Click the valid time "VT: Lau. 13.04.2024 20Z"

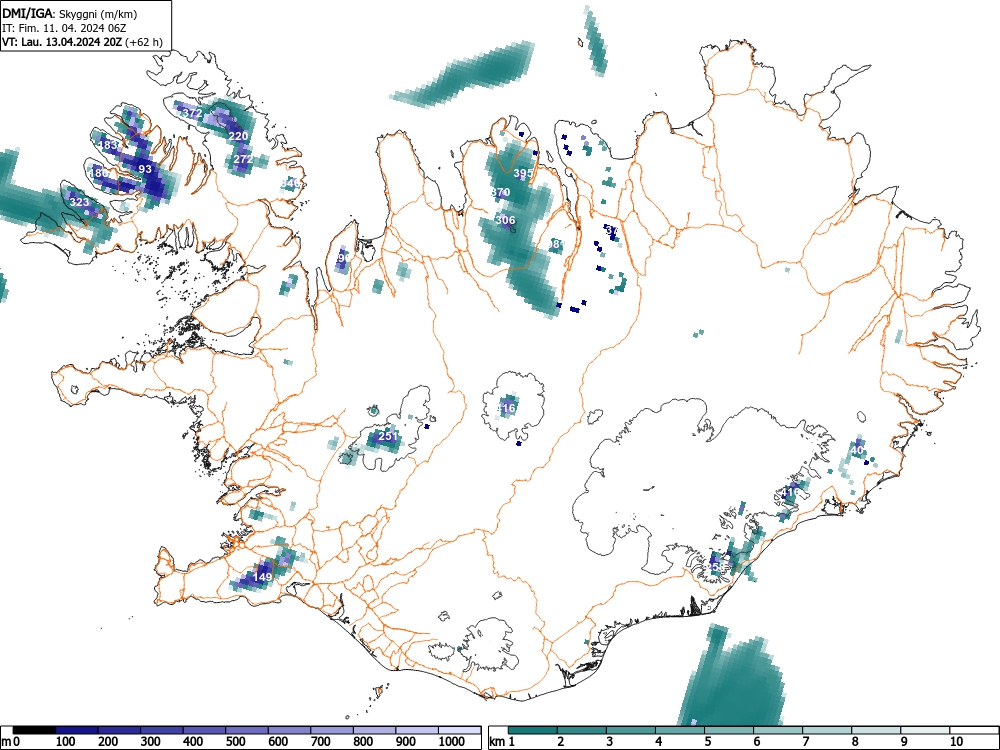[x=63, y=42]
